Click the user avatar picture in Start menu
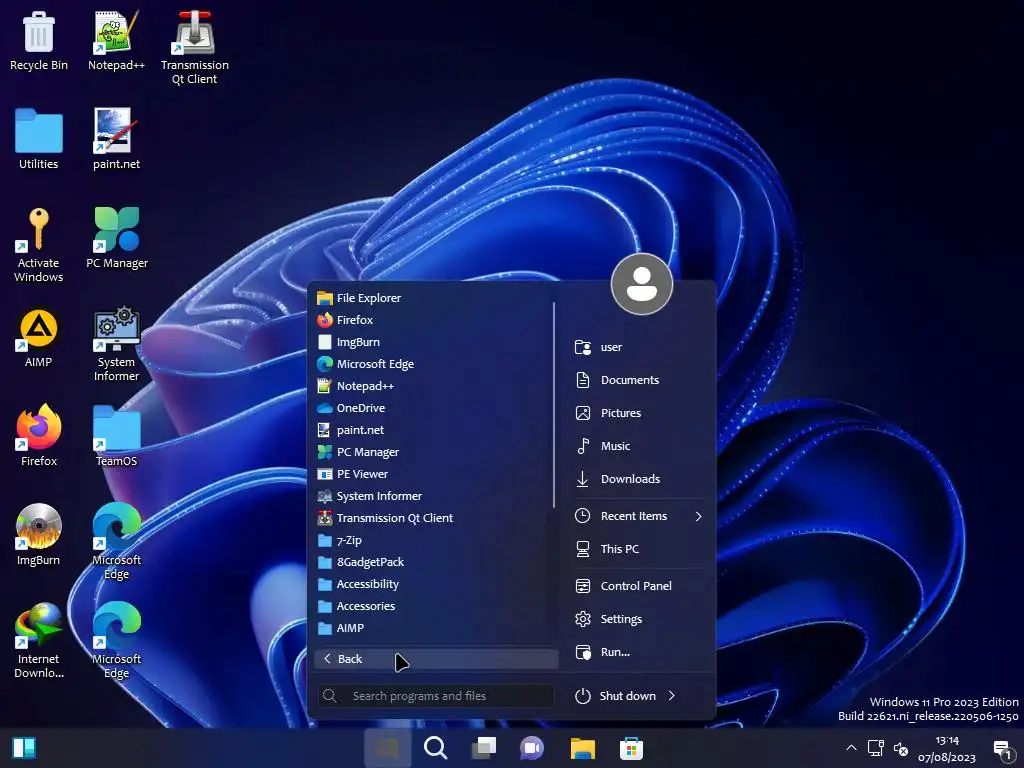The height and width of the screenshot is (768, 1024). coord(642,284)
